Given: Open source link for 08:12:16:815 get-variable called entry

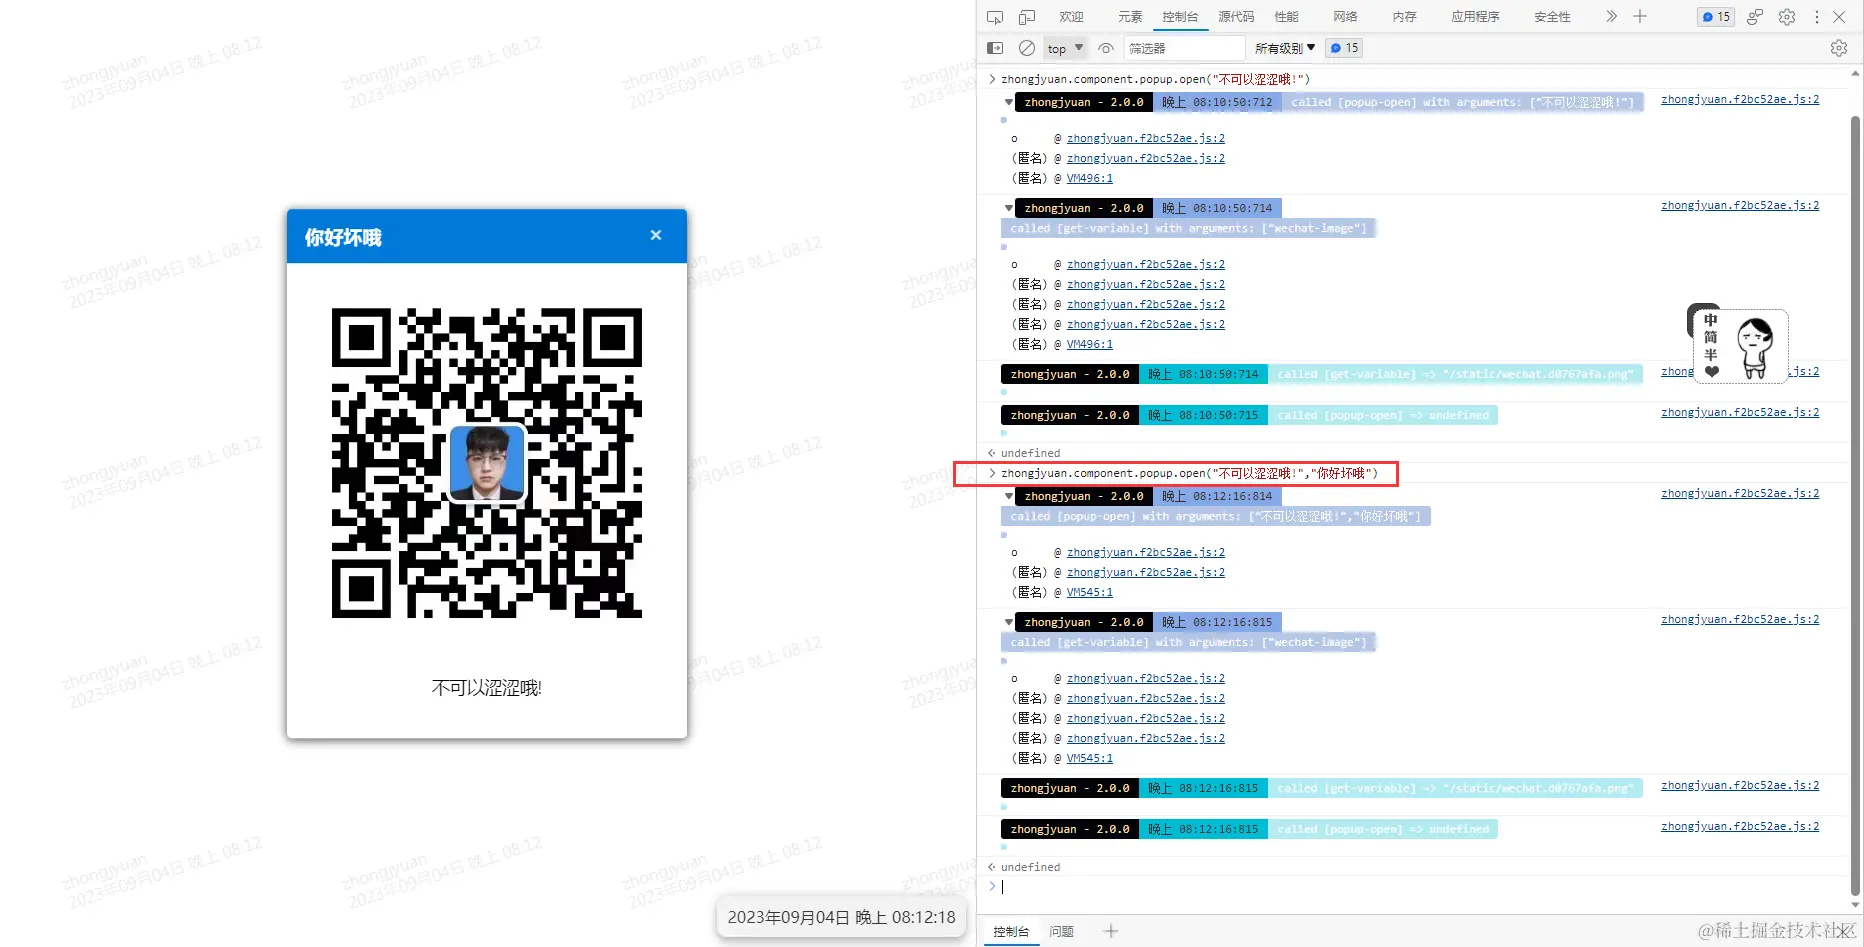Looking at the screenshot, I should point(1740,619).
